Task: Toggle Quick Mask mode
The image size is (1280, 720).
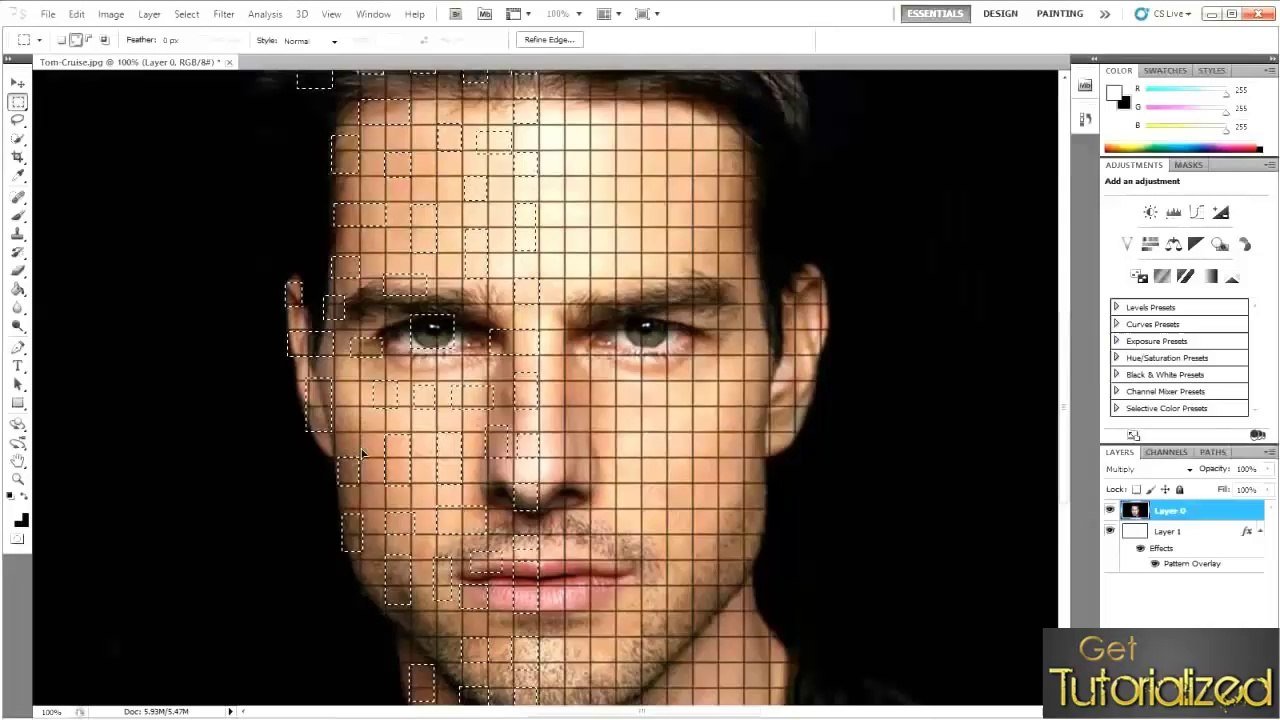Action: [18, 540]
